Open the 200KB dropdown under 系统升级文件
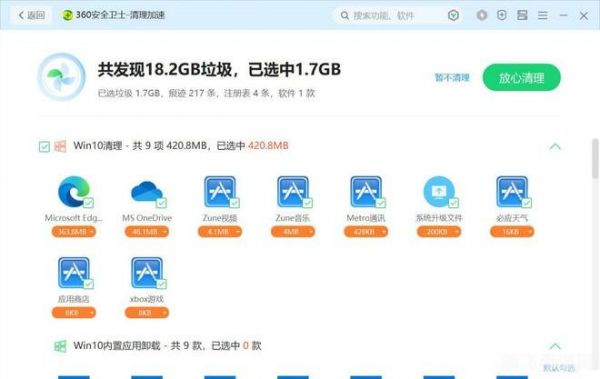The width and height of the screenshot is (600, 379). pyautogui.click(x=439, y=232)
